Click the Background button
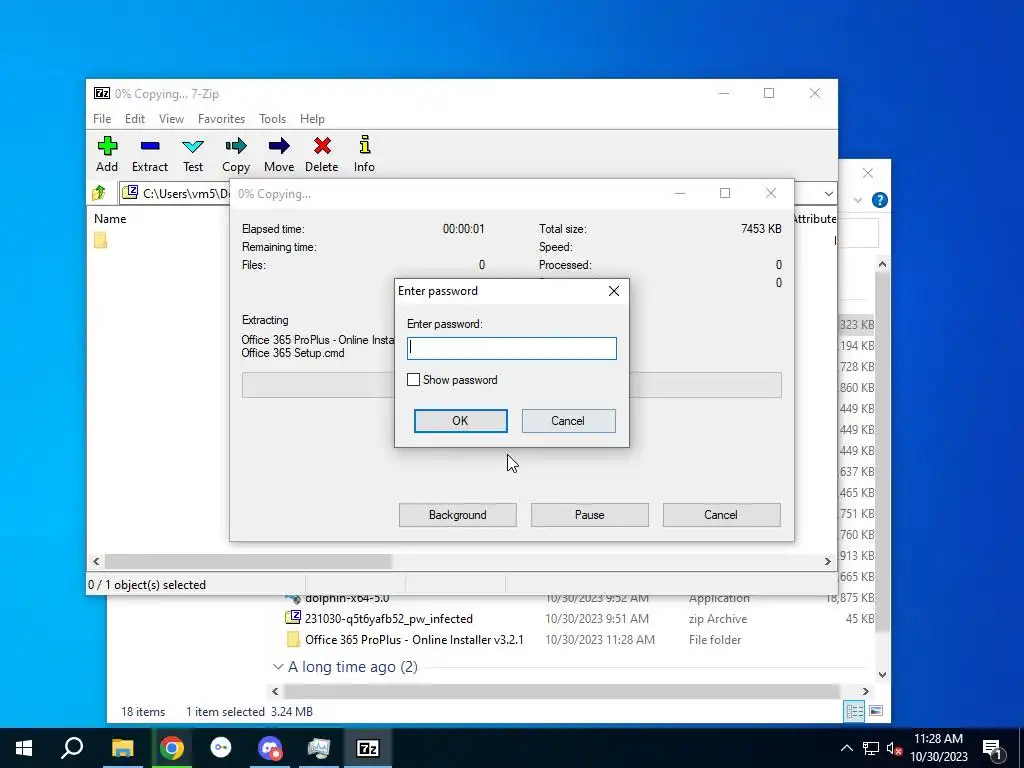The image size is (1024, 768). (458, 515)
